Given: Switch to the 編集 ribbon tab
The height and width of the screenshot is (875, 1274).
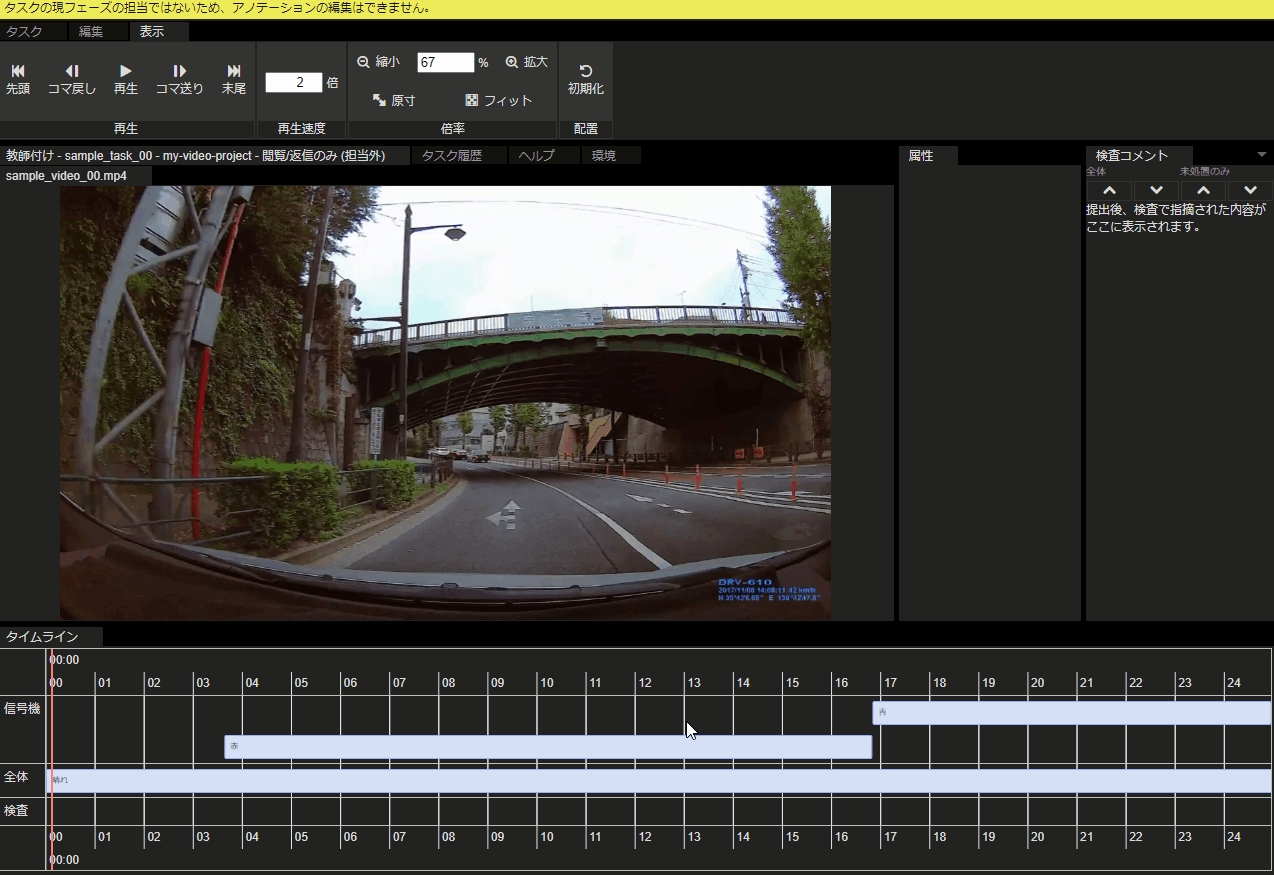Looking at the screenshot, I should [91, 31].
